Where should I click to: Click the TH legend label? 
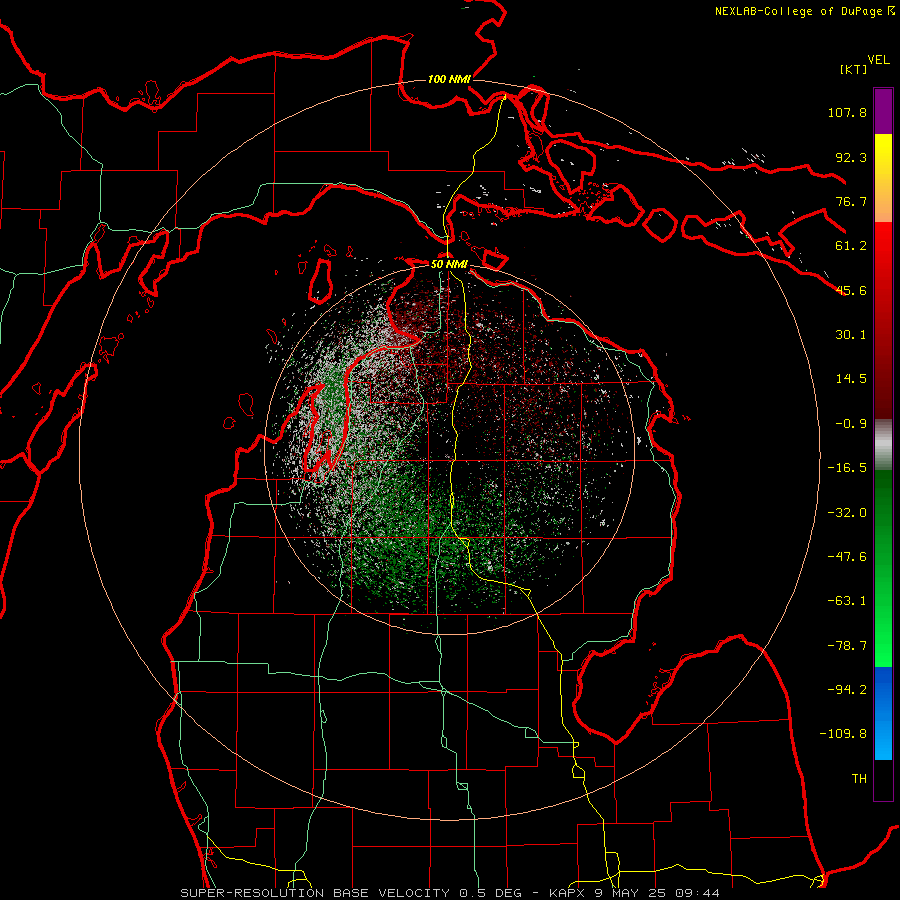(859, 778)
